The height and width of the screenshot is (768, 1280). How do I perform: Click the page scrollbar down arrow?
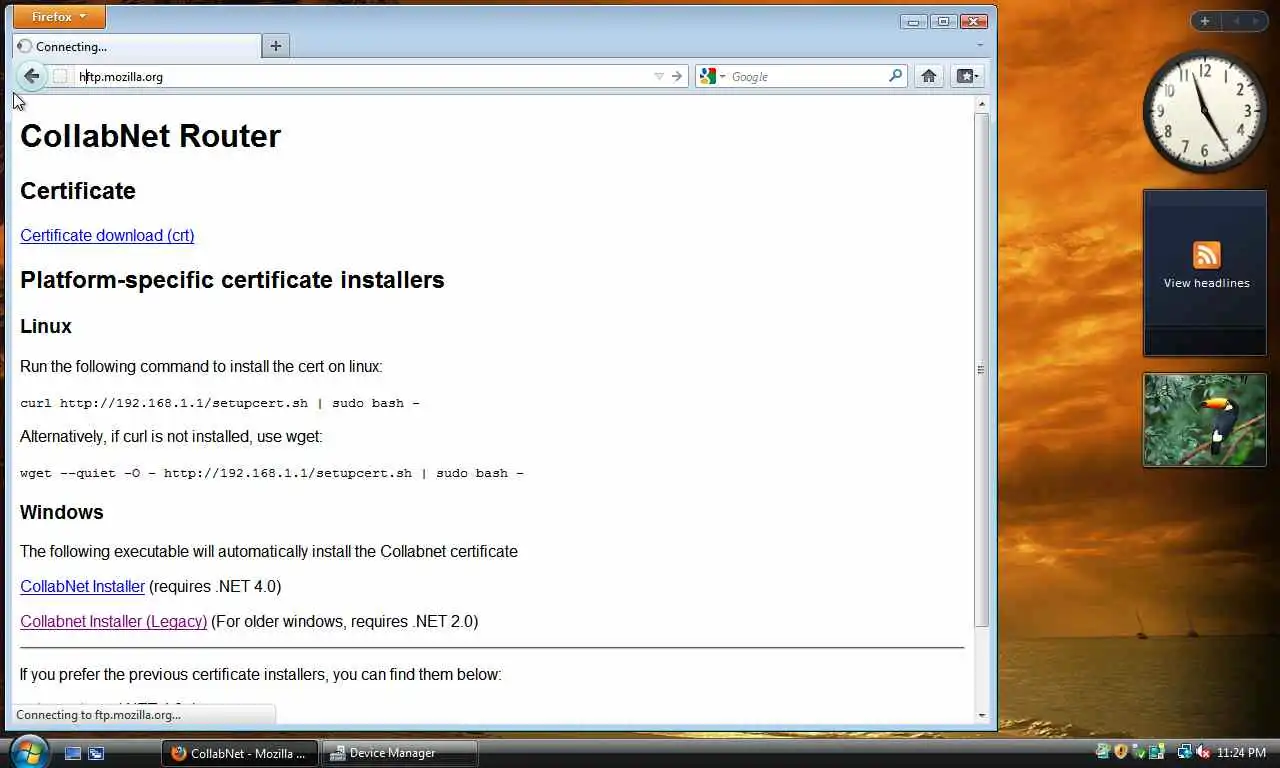coord(981,715)
